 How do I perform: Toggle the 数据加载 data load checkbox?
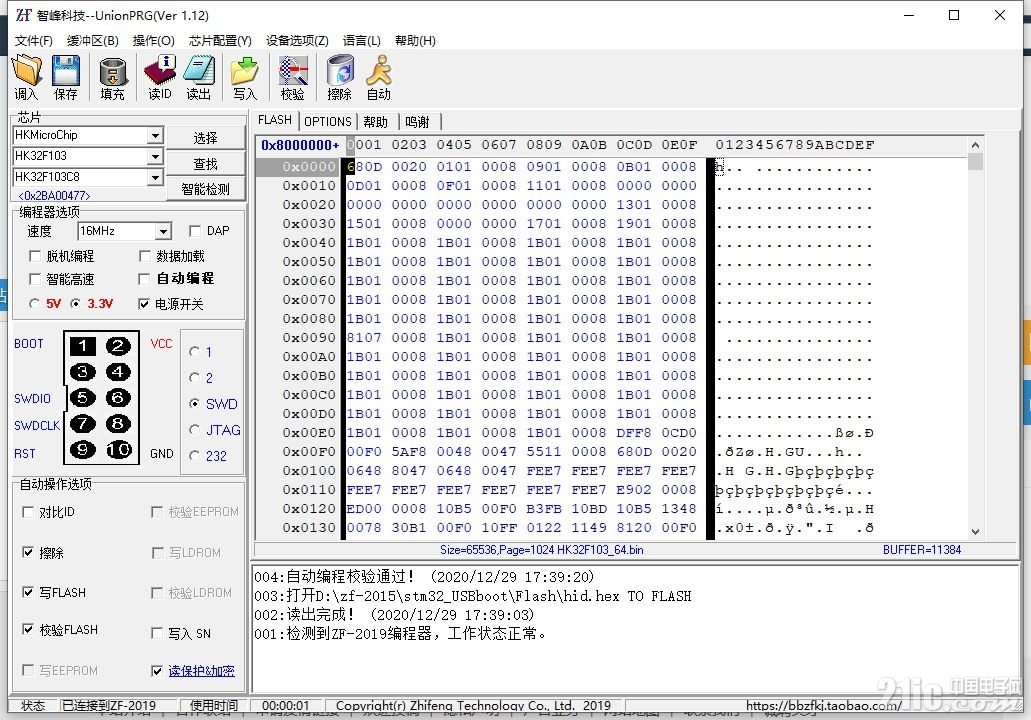pos(145,256)
